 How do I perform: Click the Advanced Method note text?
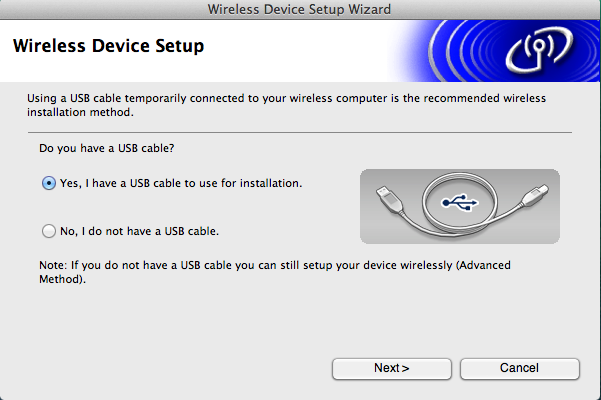(x=275, y=272)
